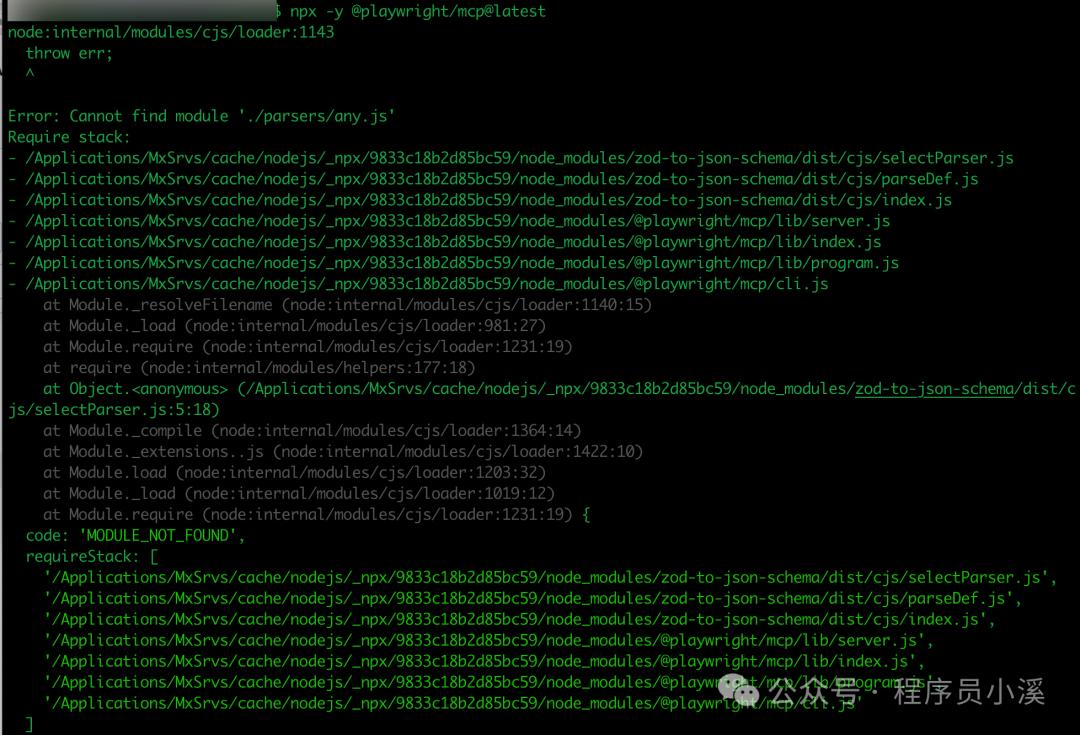Click the code: 'MODULE_NOT_FOUND' line

tap(135, 536)
